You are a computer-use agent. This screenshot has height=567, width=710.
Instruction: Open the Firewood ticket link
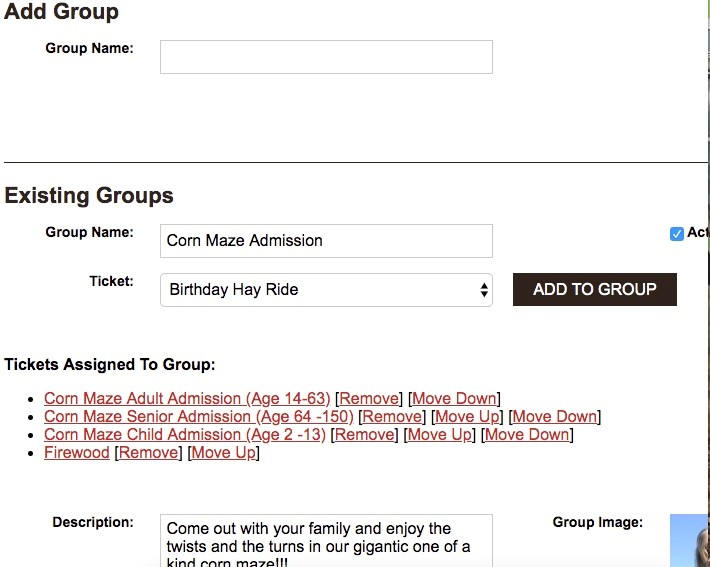pos(77,453)
